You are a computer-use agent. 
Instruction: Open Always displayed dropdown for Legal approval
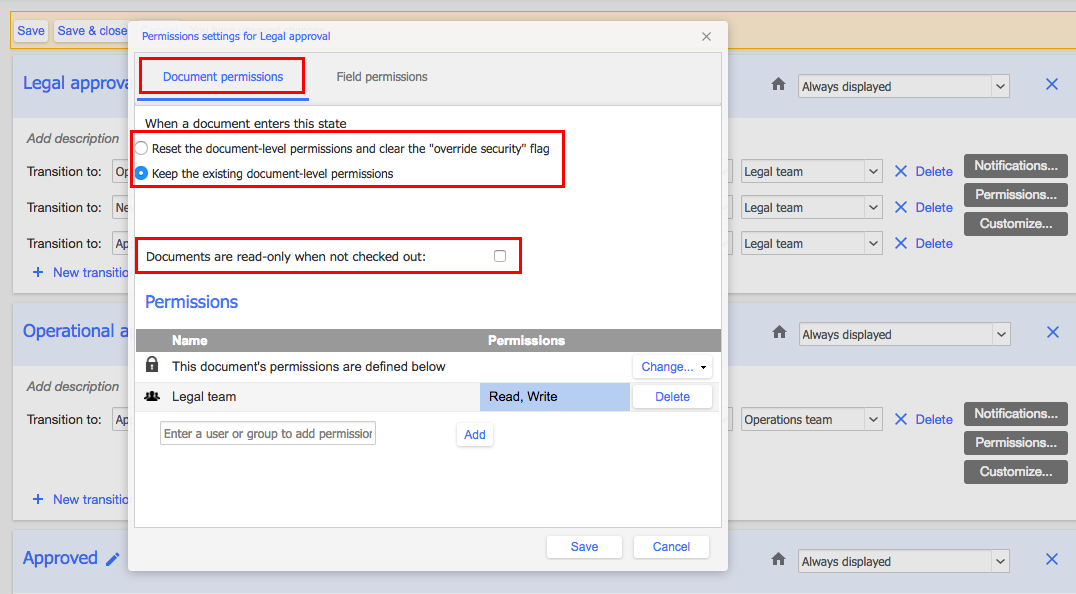(904, 87)
